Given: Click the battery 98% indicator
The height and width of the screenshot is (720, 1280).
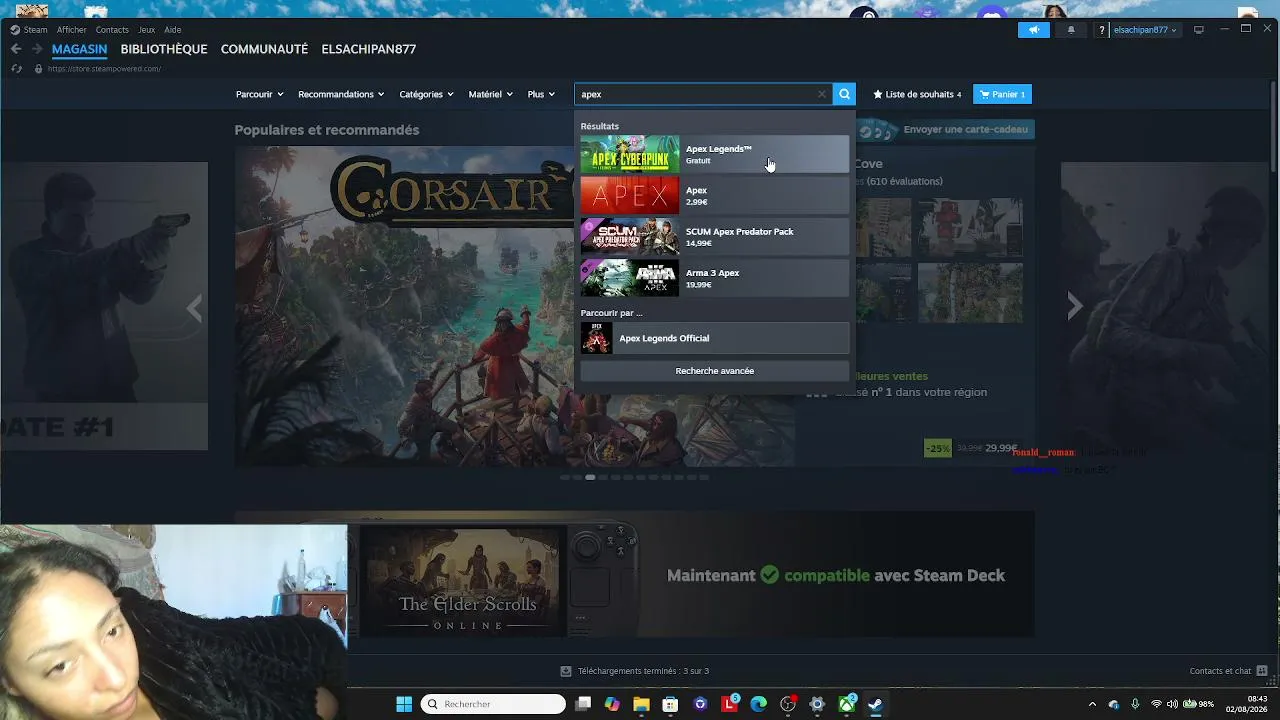Looking at the screenshot, I should 1198,704.
